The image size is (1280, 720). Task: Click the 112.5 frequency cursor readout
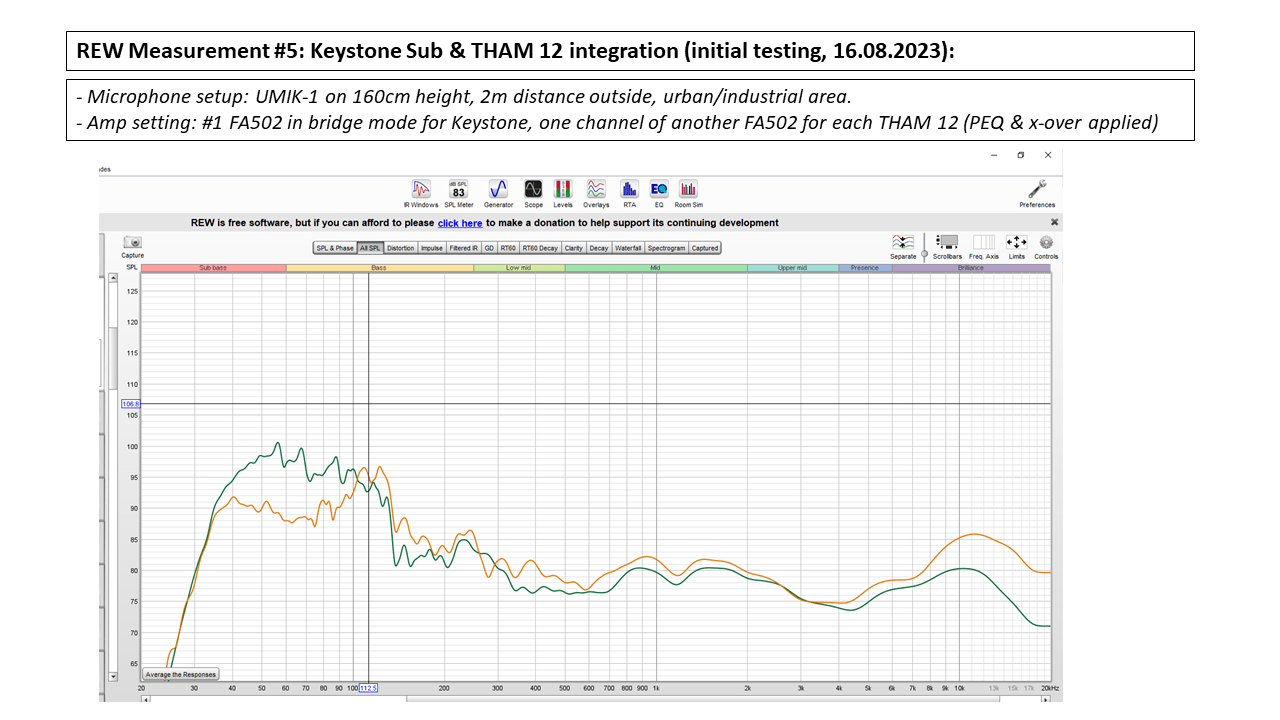pyautogui.click(x=368, y=688)
